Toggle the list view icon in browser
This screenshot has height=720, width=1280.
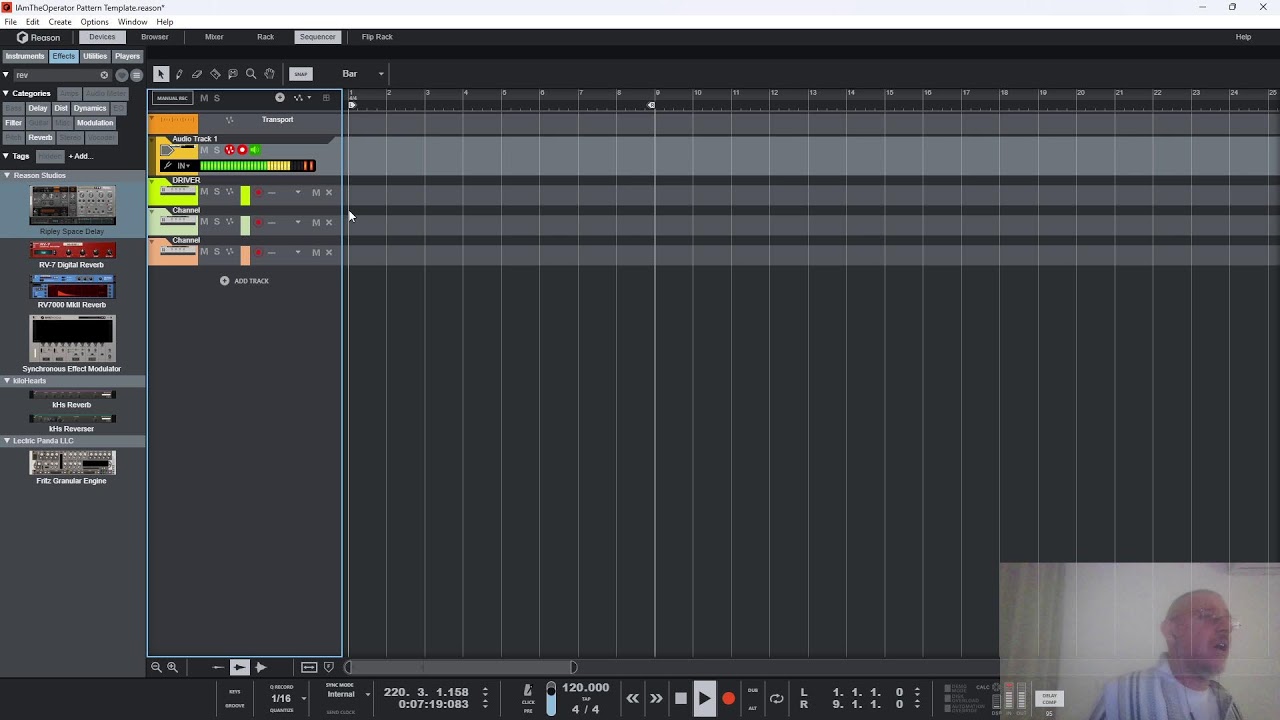coord(136,75)
